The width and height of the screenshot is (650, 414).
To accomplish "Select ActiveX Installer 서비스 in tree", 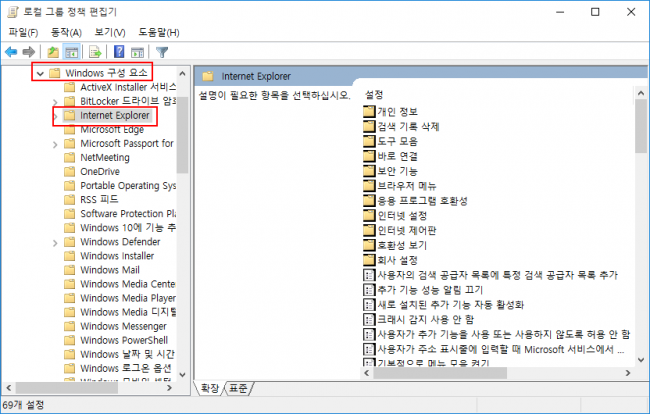I will [x=120, y=87].
